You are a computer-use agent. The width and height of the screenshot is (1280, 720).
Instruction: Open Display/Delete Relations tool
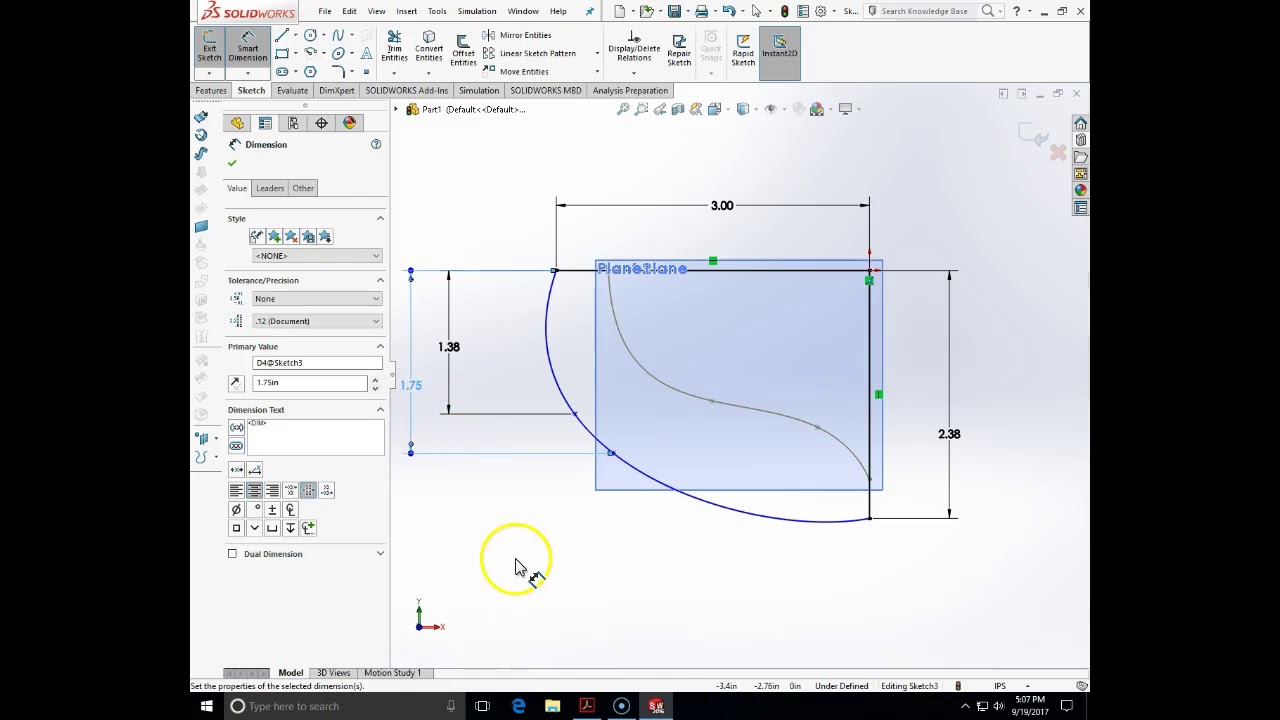(634, 47)
